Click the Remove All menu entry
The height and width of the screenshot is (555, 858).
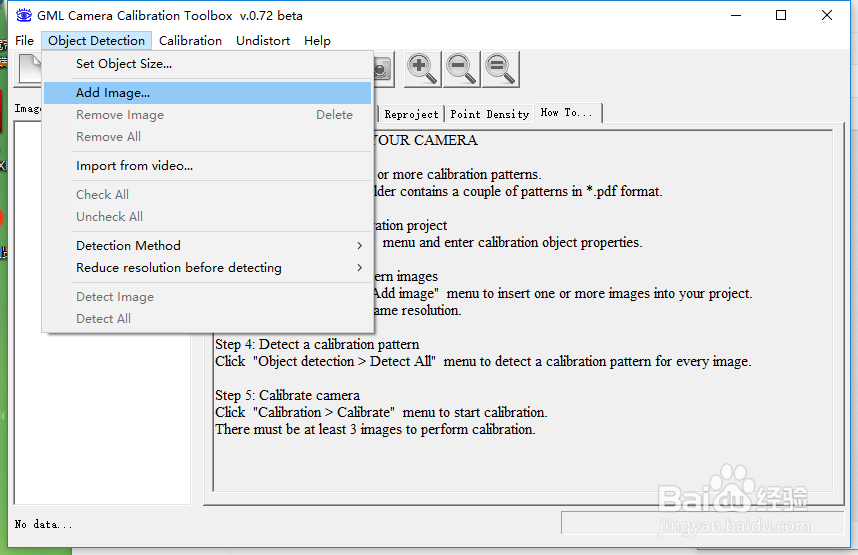(207, 137)
